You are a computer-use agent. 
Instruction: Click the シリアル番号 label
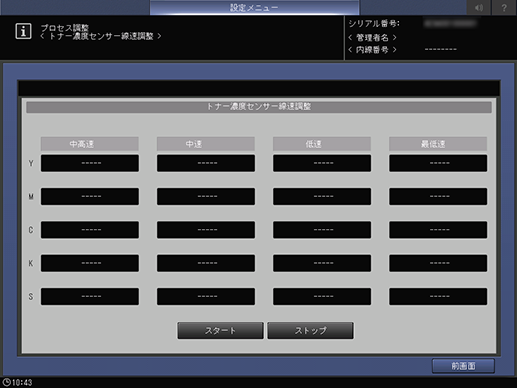374,24
